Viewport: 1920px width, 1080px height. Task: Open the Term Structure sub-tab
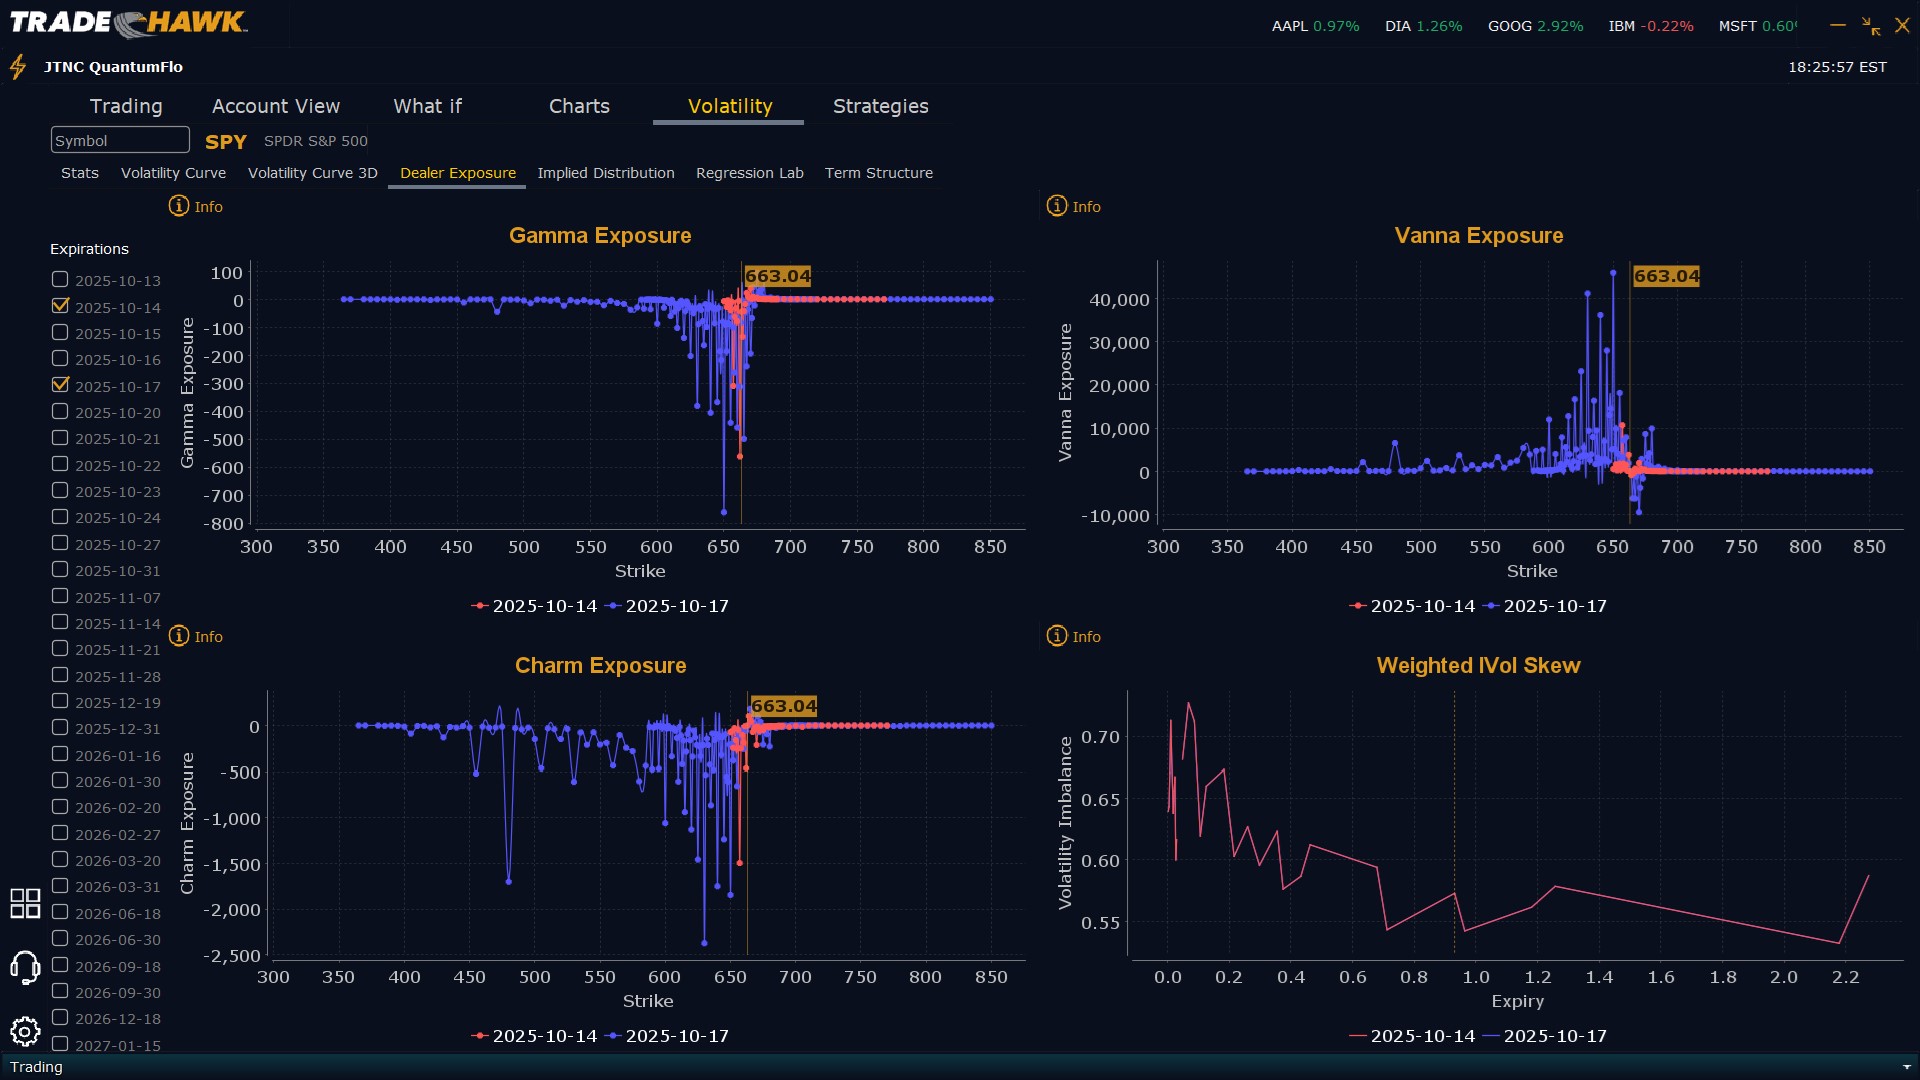[878, 173]
